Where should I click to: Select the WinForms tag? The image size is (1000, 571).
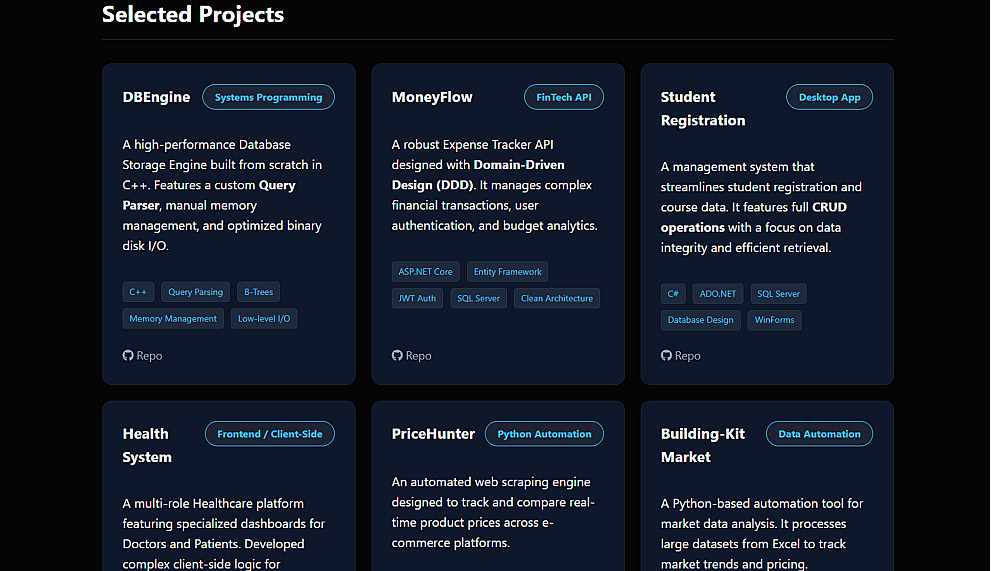pyautogui.click(x=774, y=320)
